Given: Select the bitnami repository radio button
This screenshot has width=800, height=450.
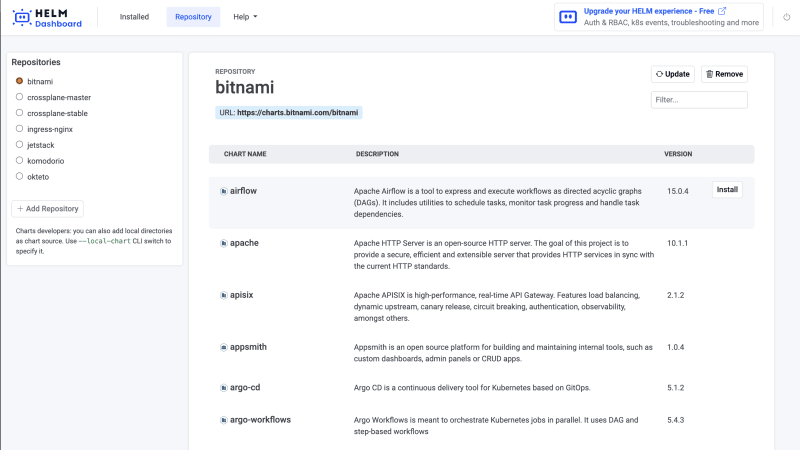Looking at the screenshot, I should pyautogui.click(x=19, y=81).
